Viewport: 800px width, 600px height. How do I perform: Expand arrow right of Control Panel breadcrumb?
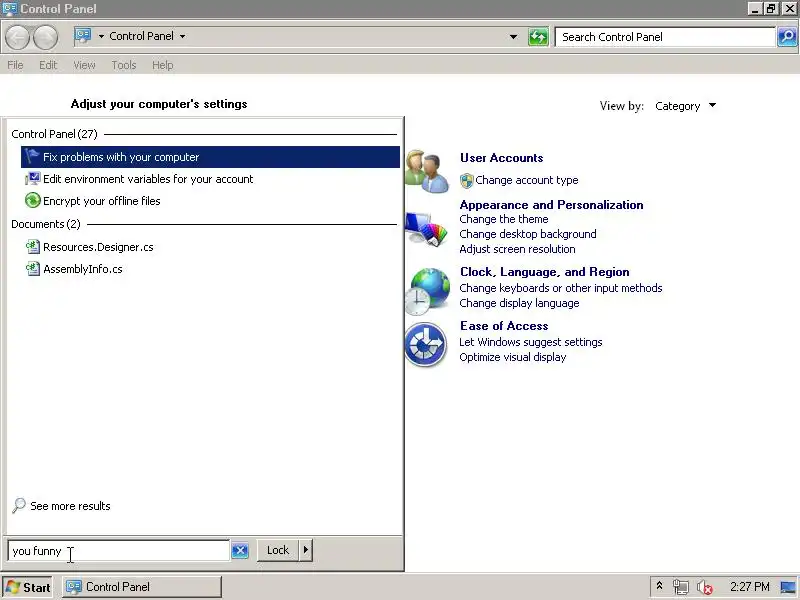click(182, 36)
